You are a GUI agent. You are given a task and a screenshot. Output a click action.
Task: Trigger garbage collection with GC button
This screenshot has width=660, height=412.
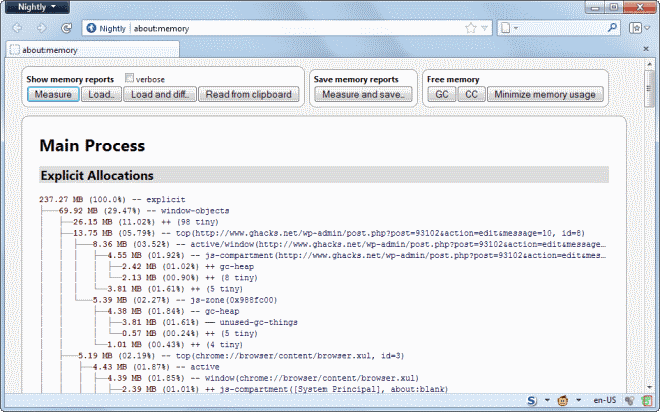click(x=441, y=95)
